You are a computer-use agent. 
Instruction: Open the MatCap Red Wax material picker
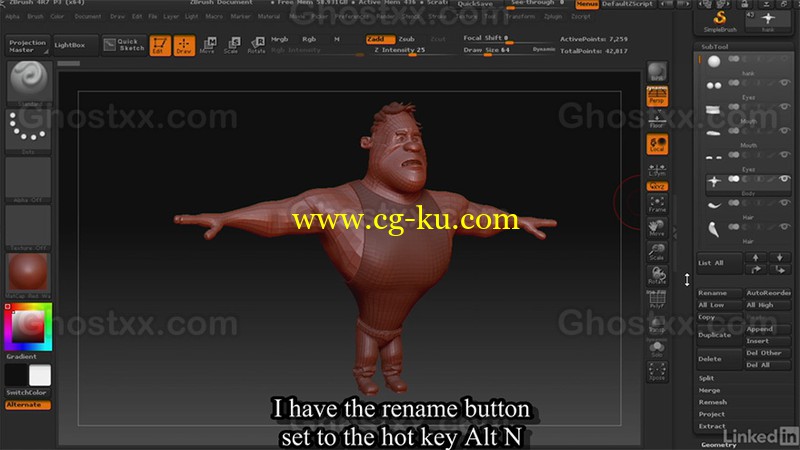tap(29, 276)
